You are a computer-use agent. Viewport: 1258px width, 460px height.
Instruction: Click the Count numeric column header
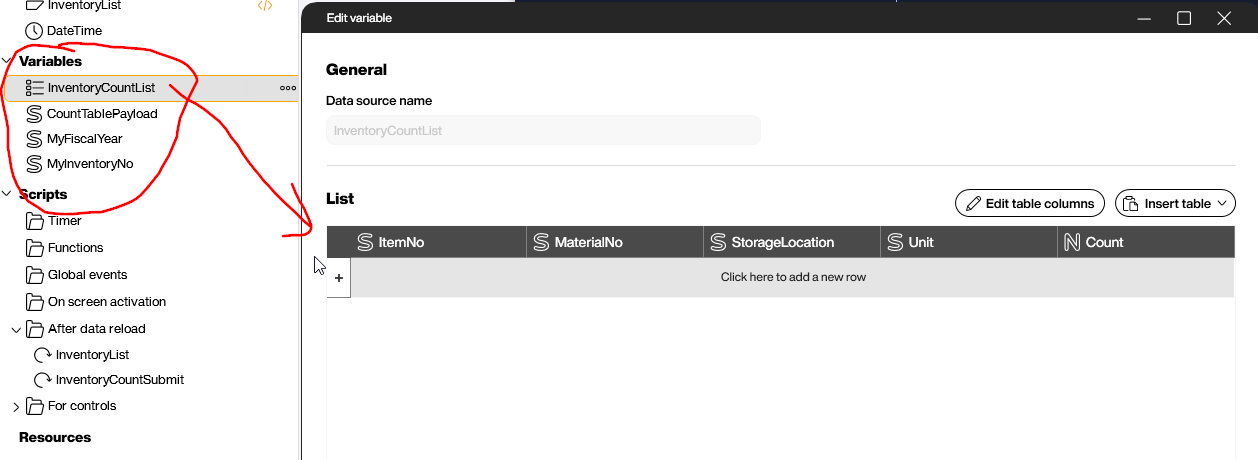click(1104, 242)
